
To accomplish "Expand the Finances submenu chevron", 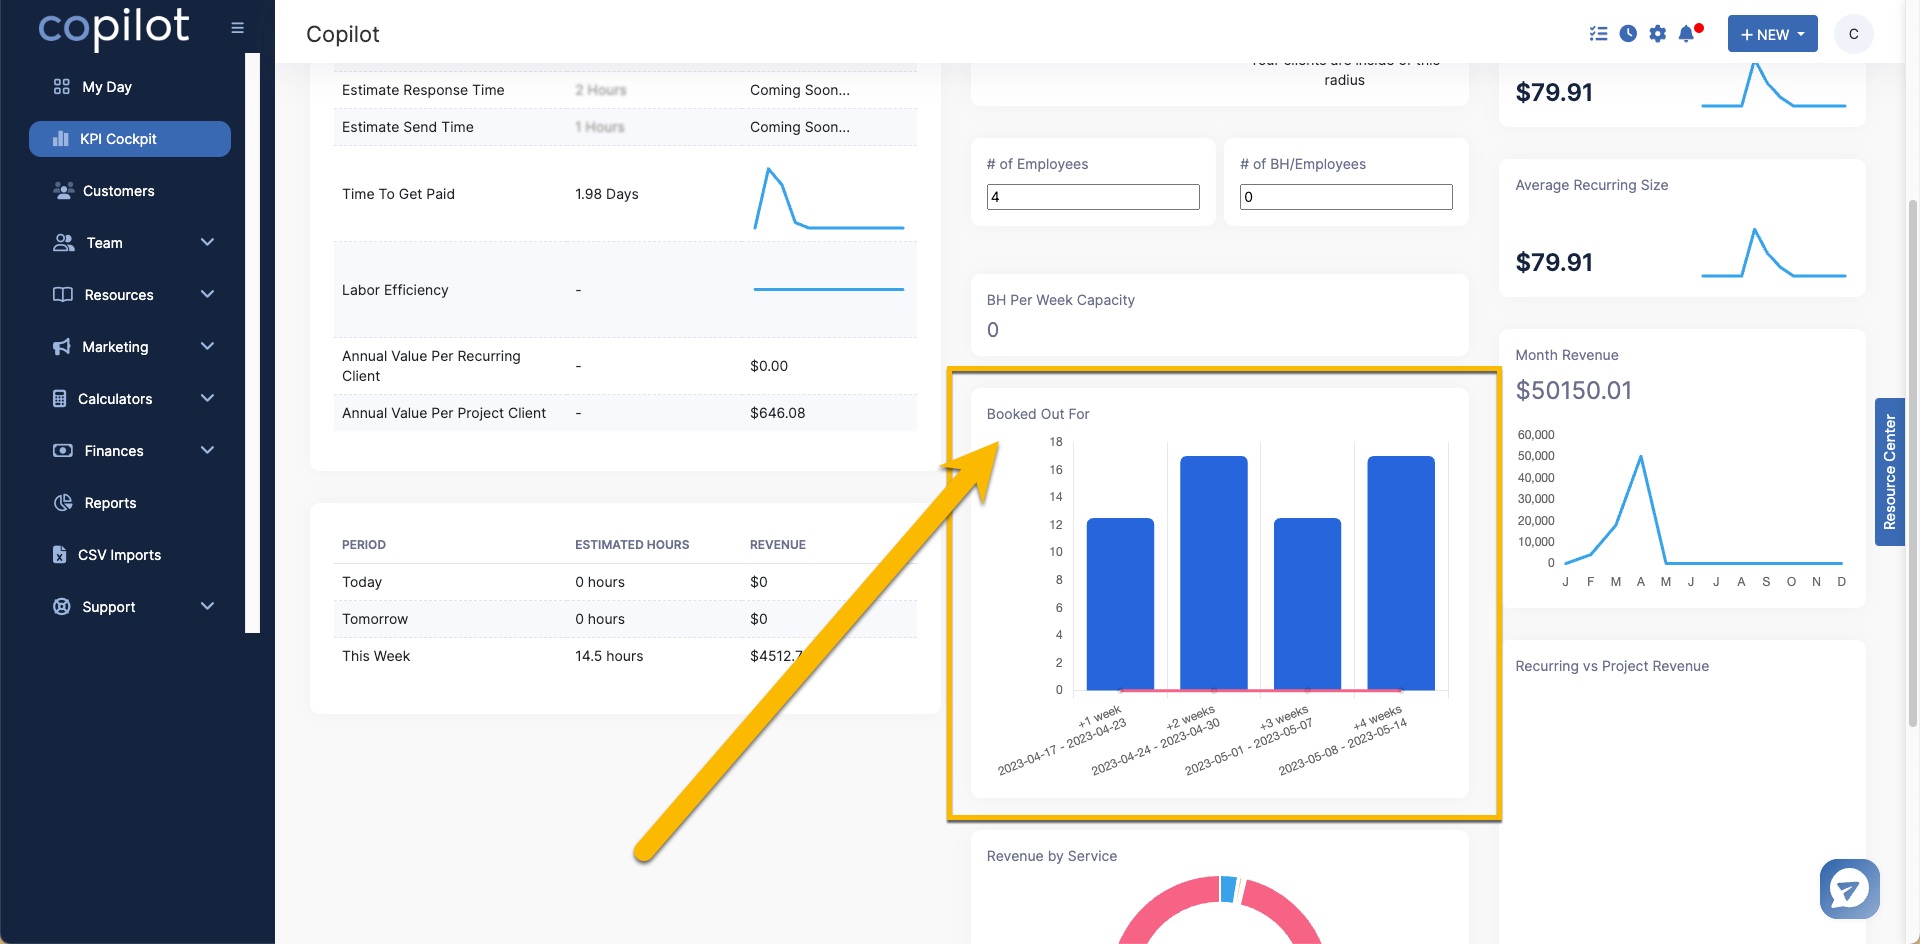I will (x=208, y=451).
